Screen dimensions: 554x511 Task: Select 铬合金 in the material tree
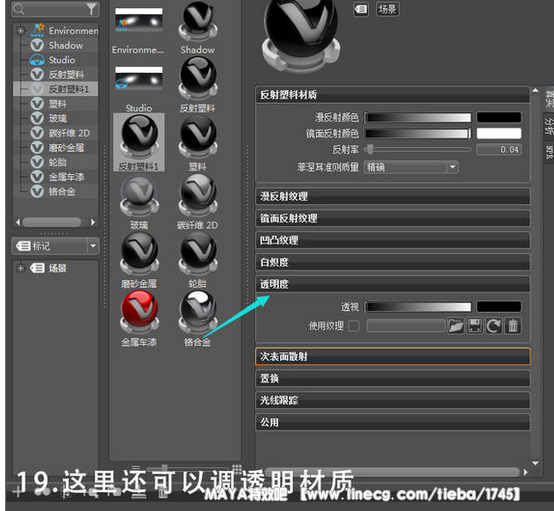click(61, 192)
